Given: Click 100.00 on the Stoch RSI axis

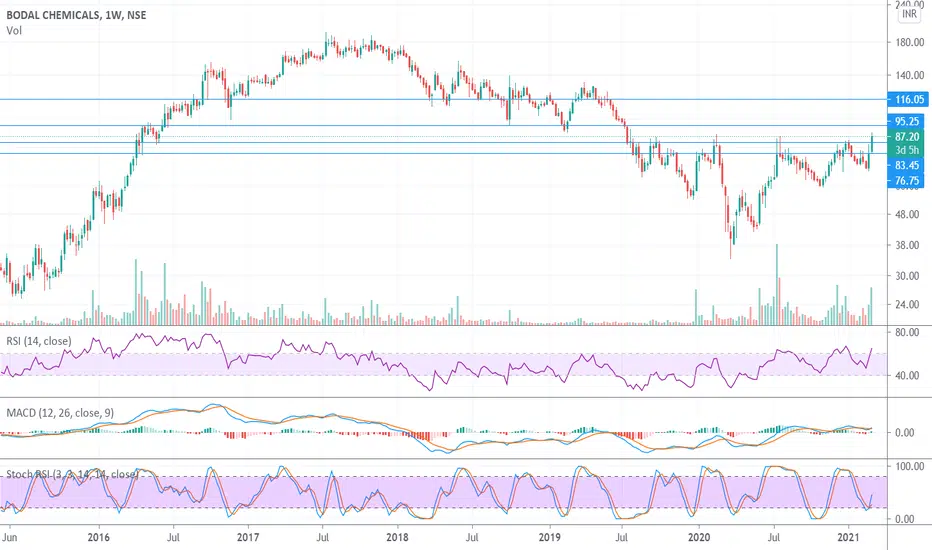Looking at the screenshot, I should (909, 466).
